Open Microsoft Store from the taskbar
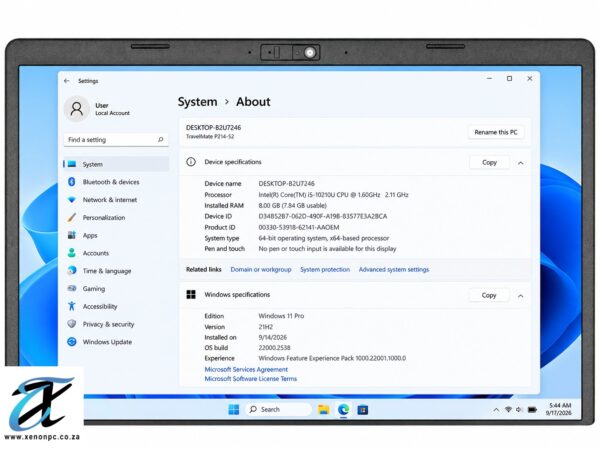Viewport: 600px width, 450px height. click(x=363, y=410)
